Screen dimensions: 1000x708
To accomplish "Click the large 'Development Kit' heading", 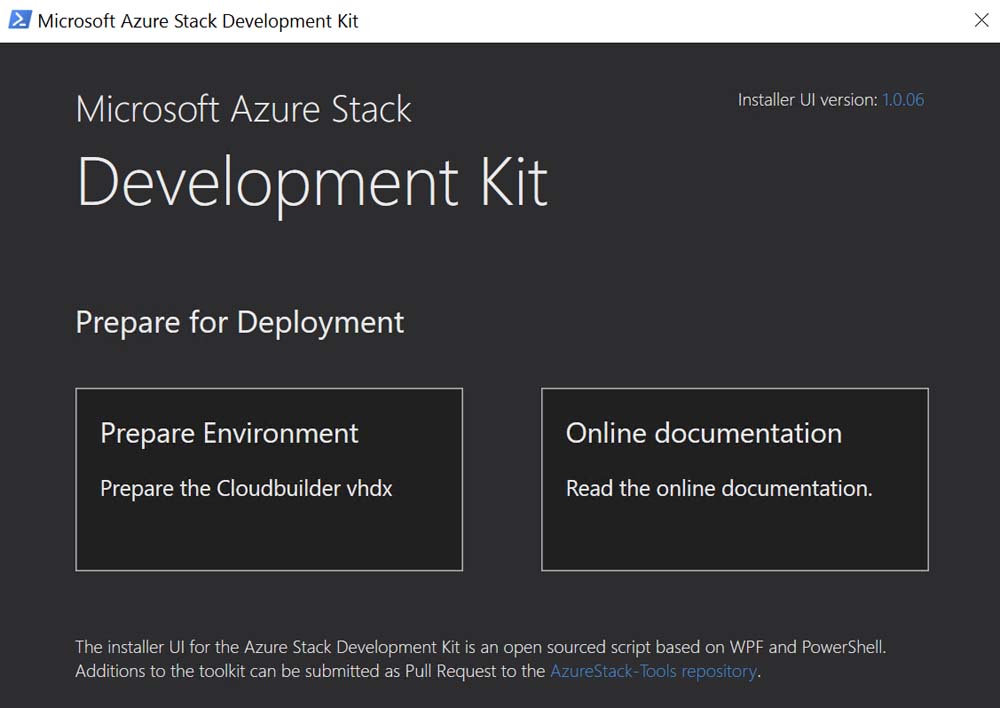I will tap(312, 182).
